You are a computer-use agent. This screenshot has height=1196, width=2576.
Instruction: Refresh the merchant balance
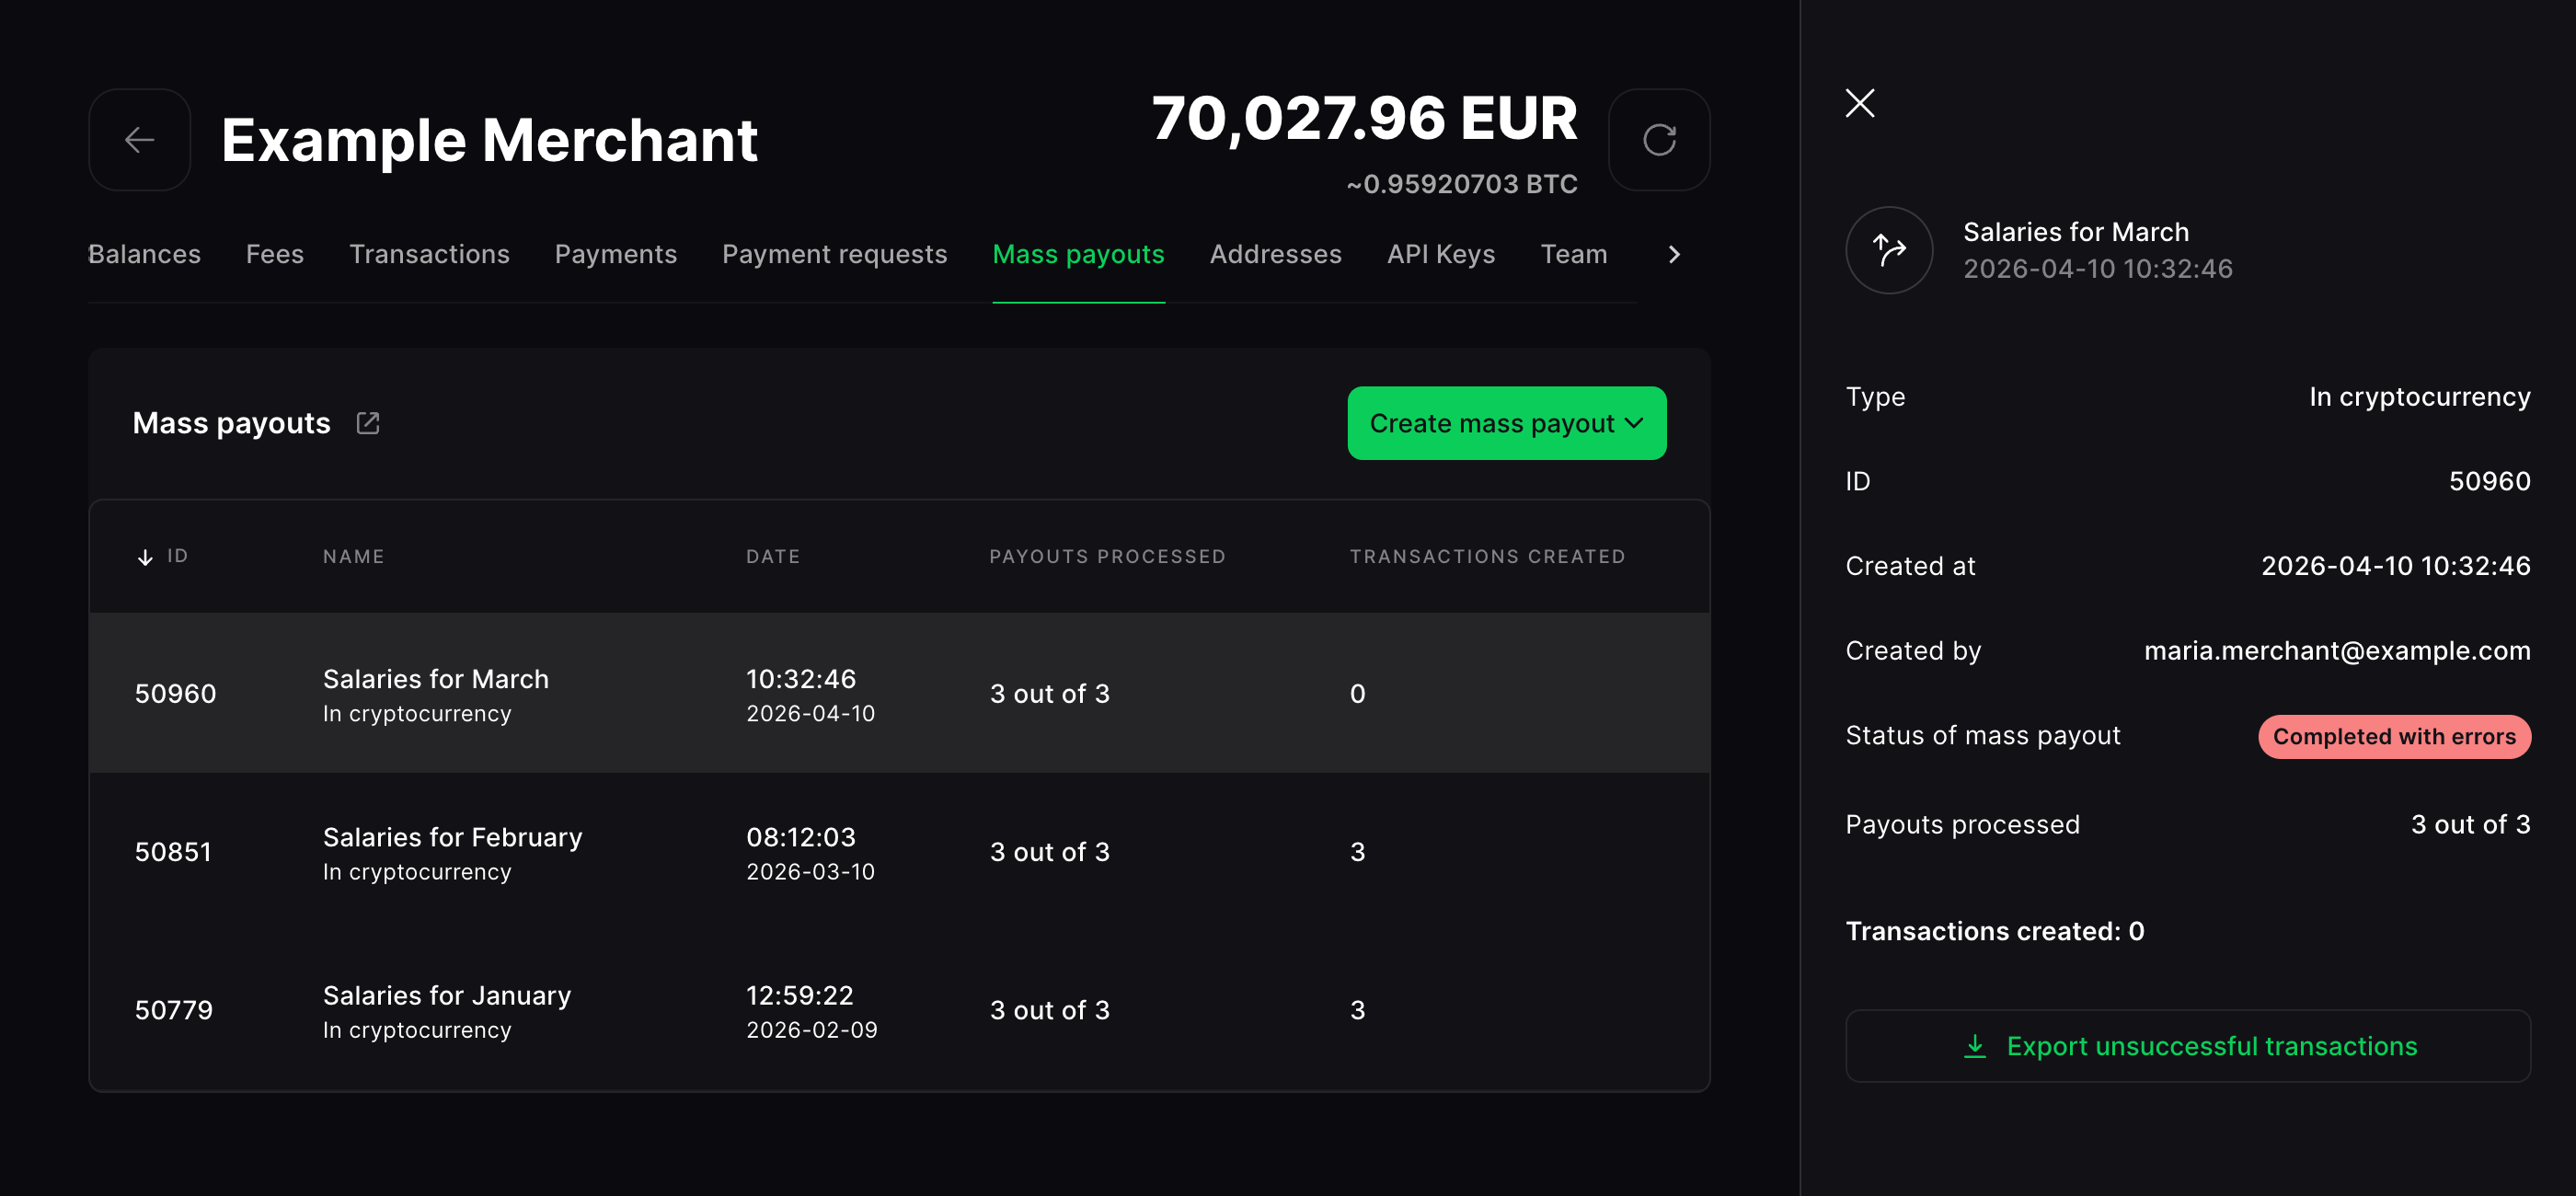point(1658,140)
